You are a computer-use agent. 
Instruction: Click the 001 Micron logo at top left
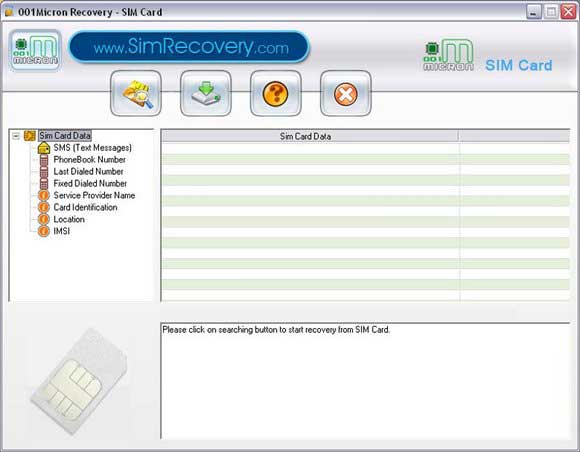click(x=35, y=50)
